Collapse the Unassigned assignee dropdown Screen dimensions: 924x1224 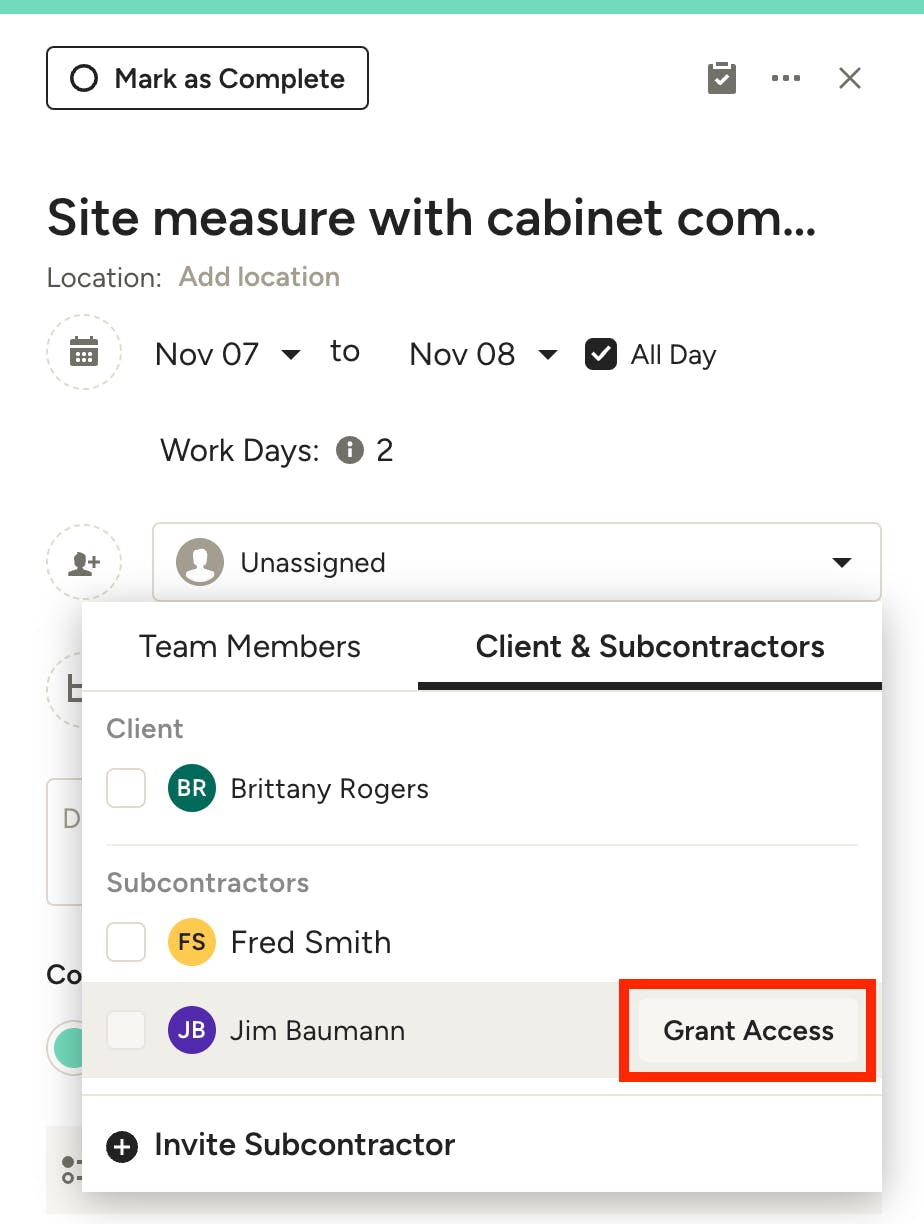[x=841, y=563]
